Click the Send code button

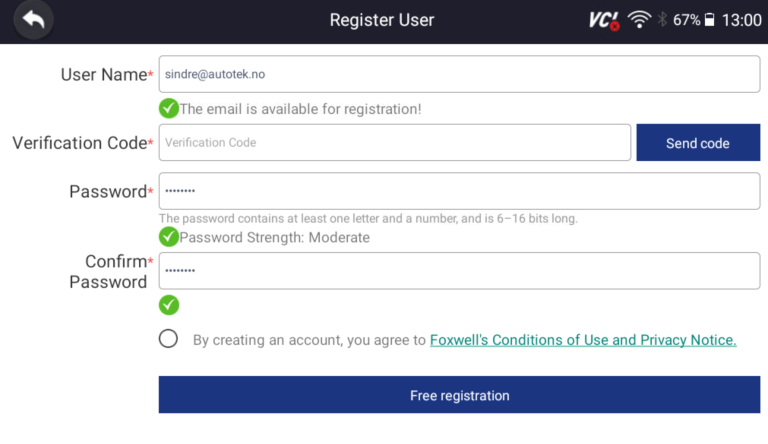point(698,143)
